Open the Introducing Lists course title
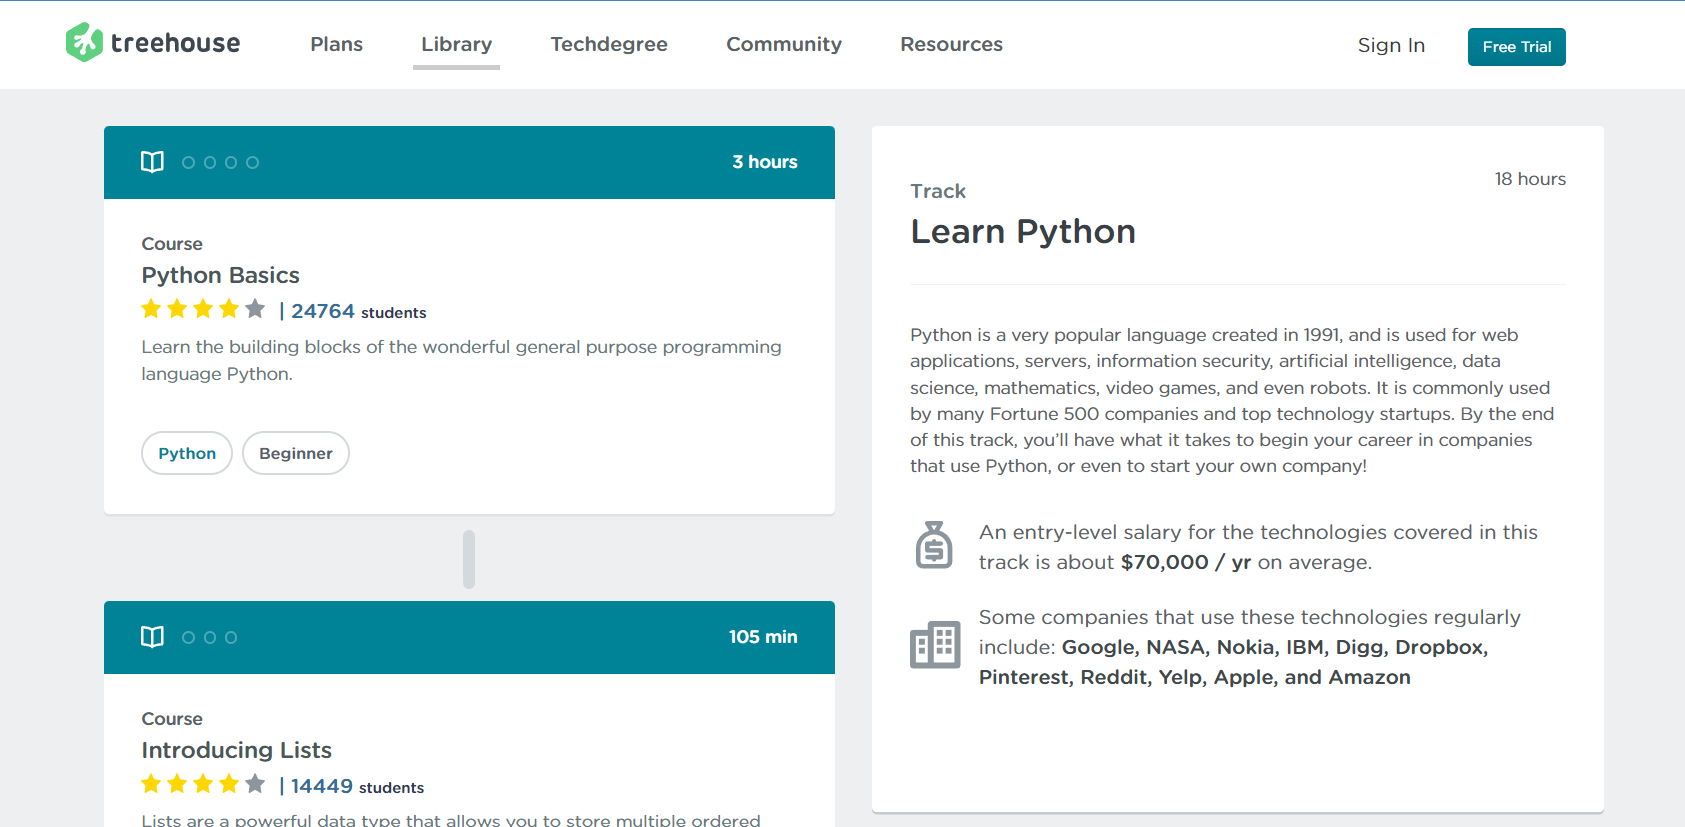 click(236, 750)
